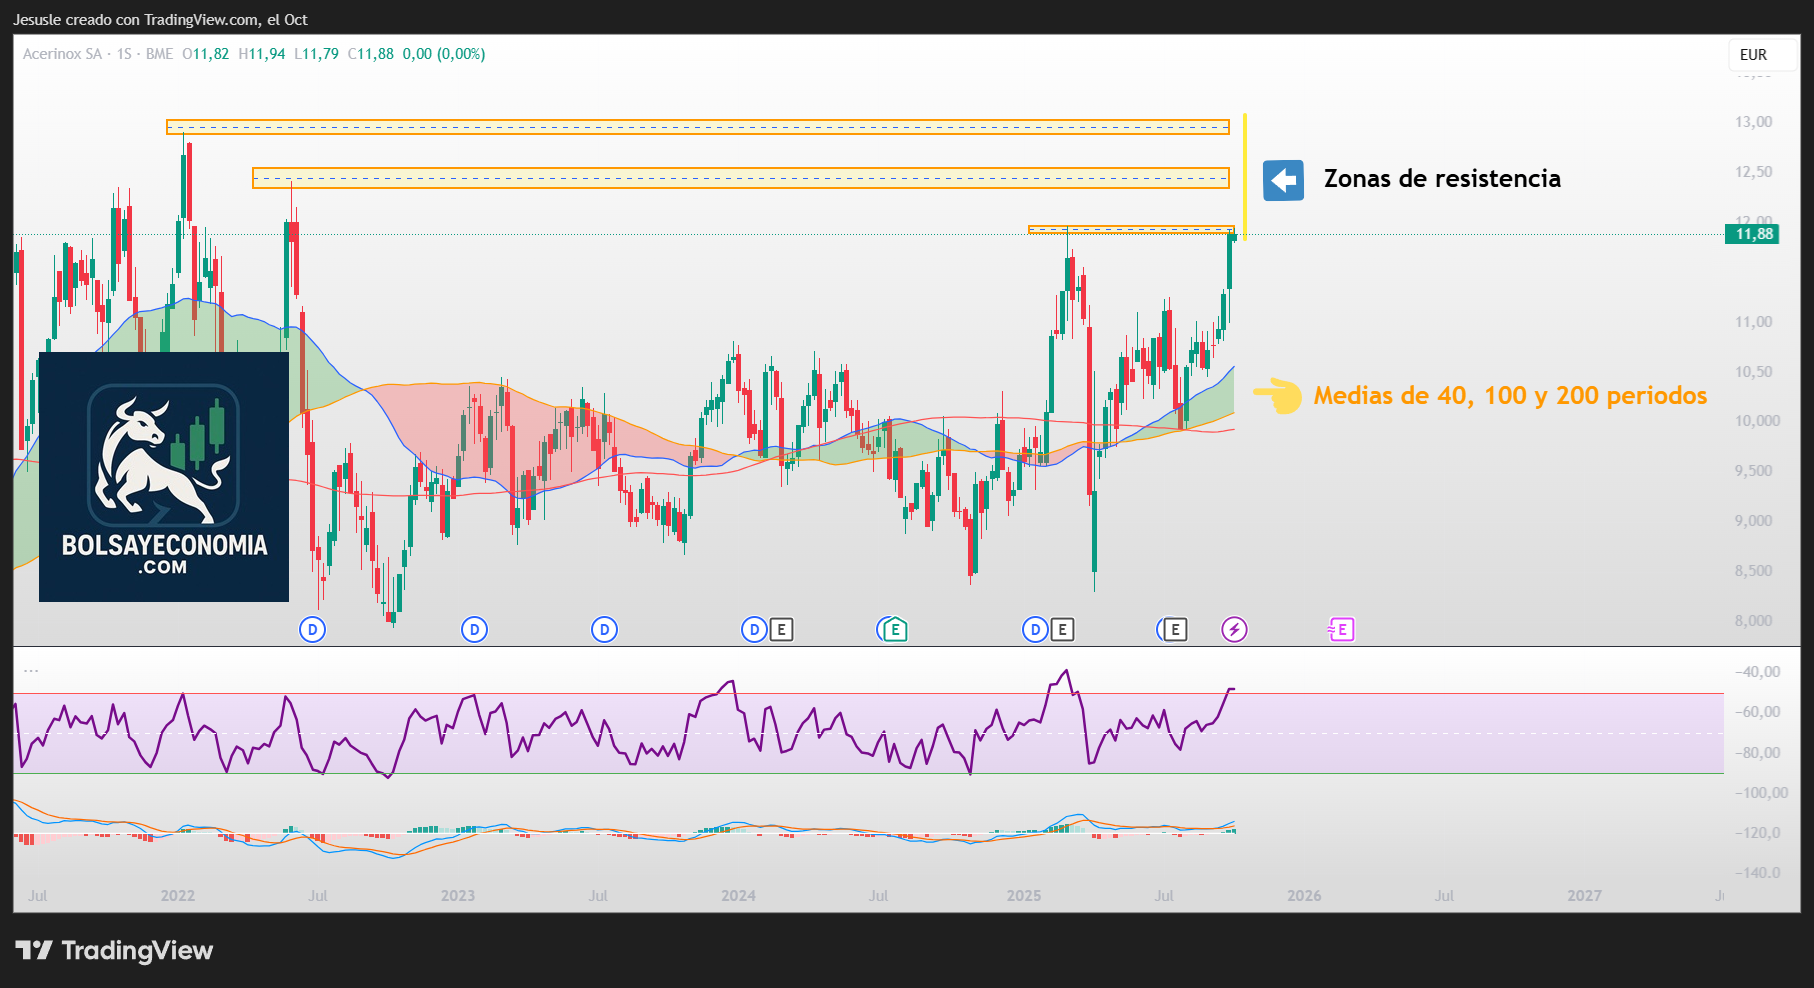The width and height of the screenshot is (1814, 988).
Task: Click the yellow pointing hand emoji
Action: (1277, 396)
